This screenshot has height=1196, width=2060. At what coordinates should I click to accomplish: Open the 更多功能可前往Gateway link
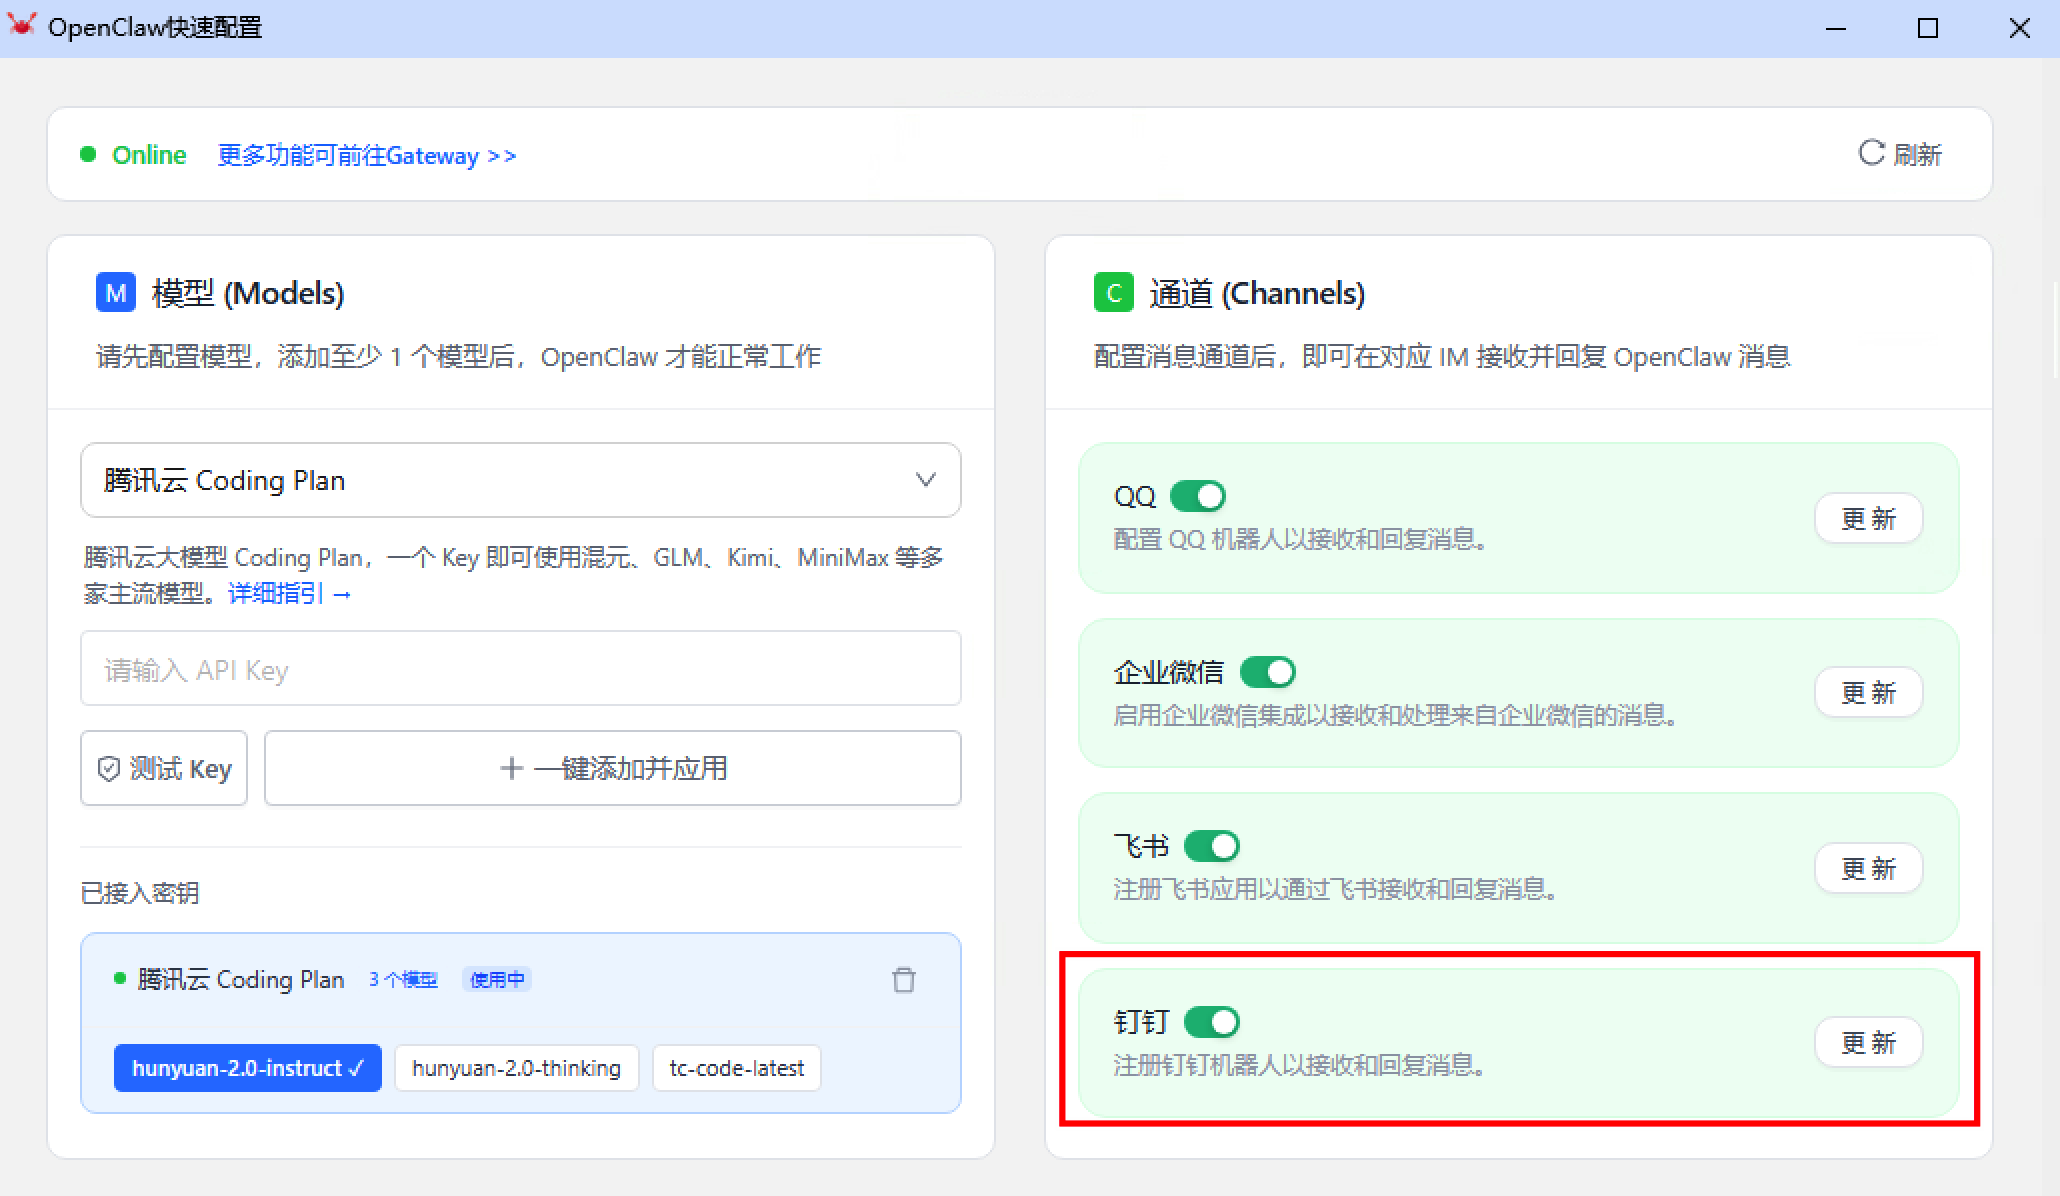point(366,156)
